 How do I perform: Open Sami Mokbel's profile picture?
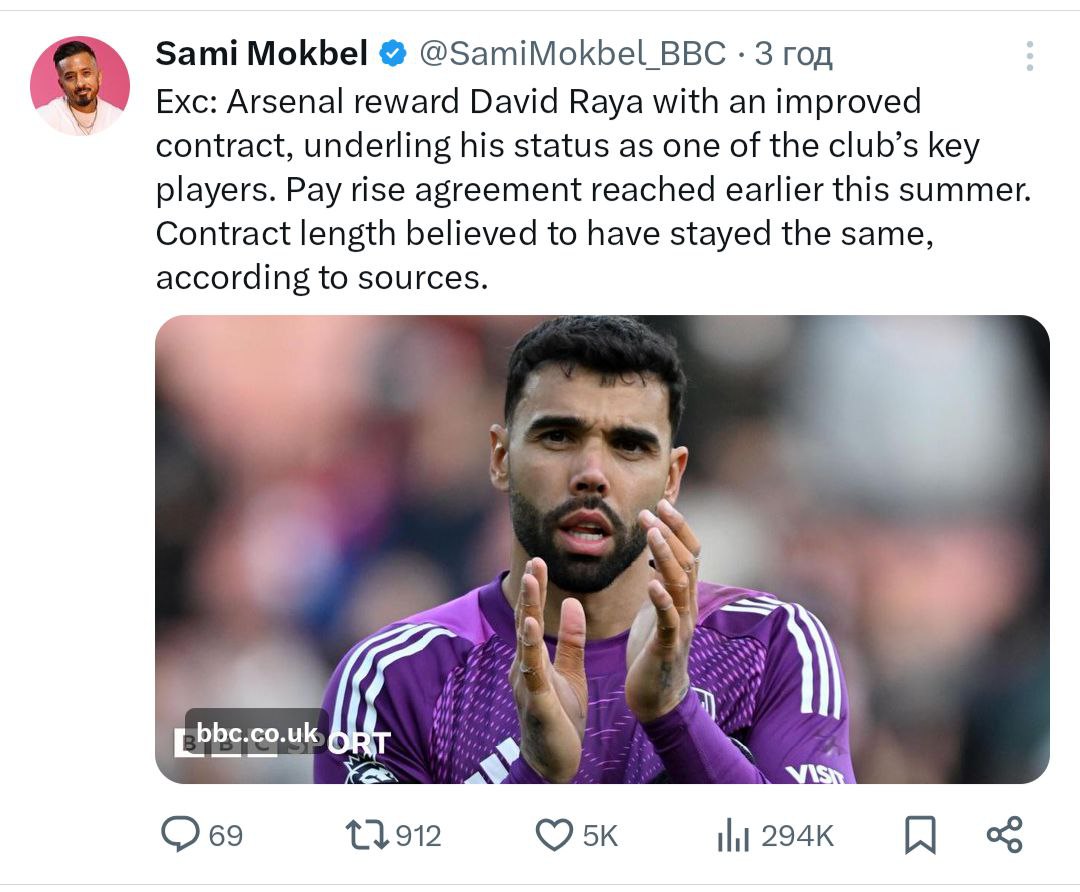80,86
